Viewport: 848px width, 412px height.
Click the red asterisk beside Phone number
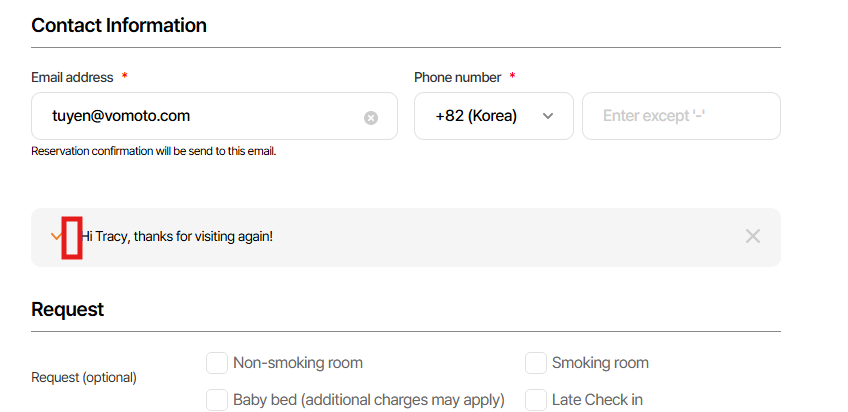click(512, 77)
